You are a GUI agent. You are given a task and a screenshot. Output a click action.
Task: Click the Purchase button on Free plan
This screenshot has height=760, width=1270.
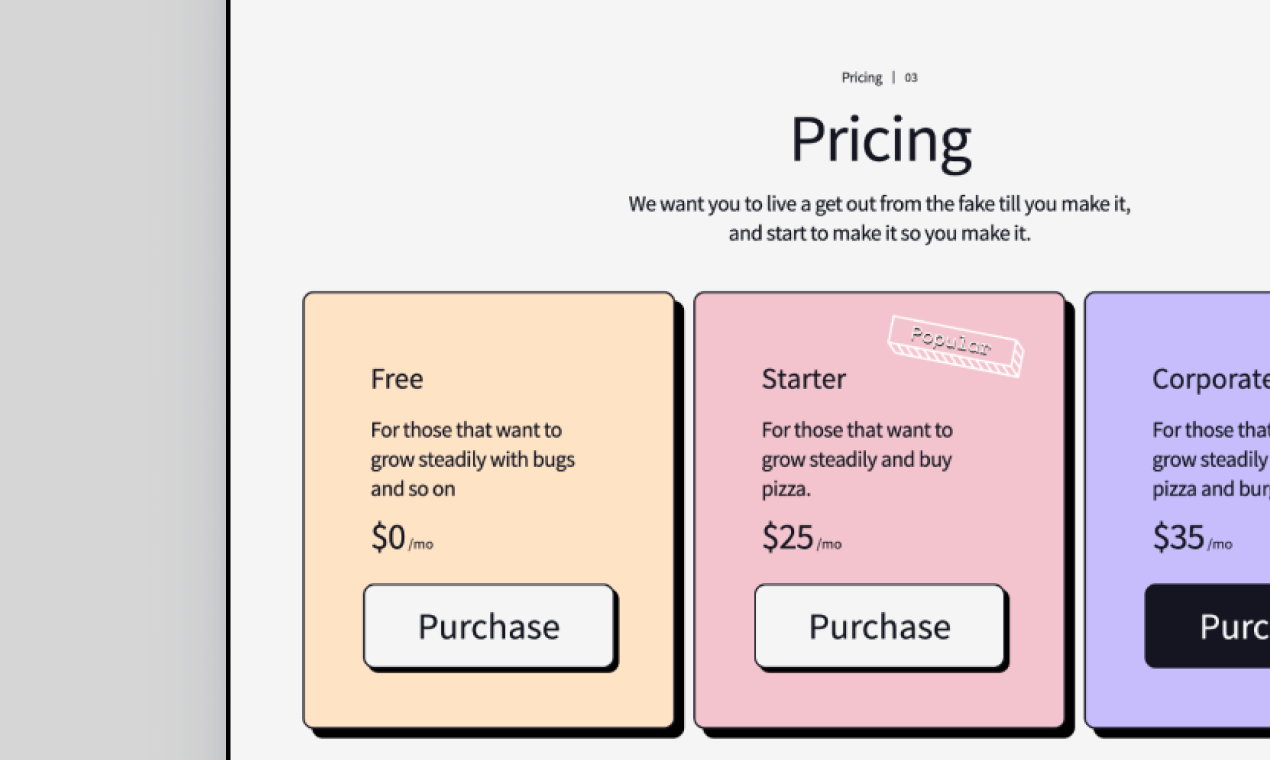click(x=489, y=626)
